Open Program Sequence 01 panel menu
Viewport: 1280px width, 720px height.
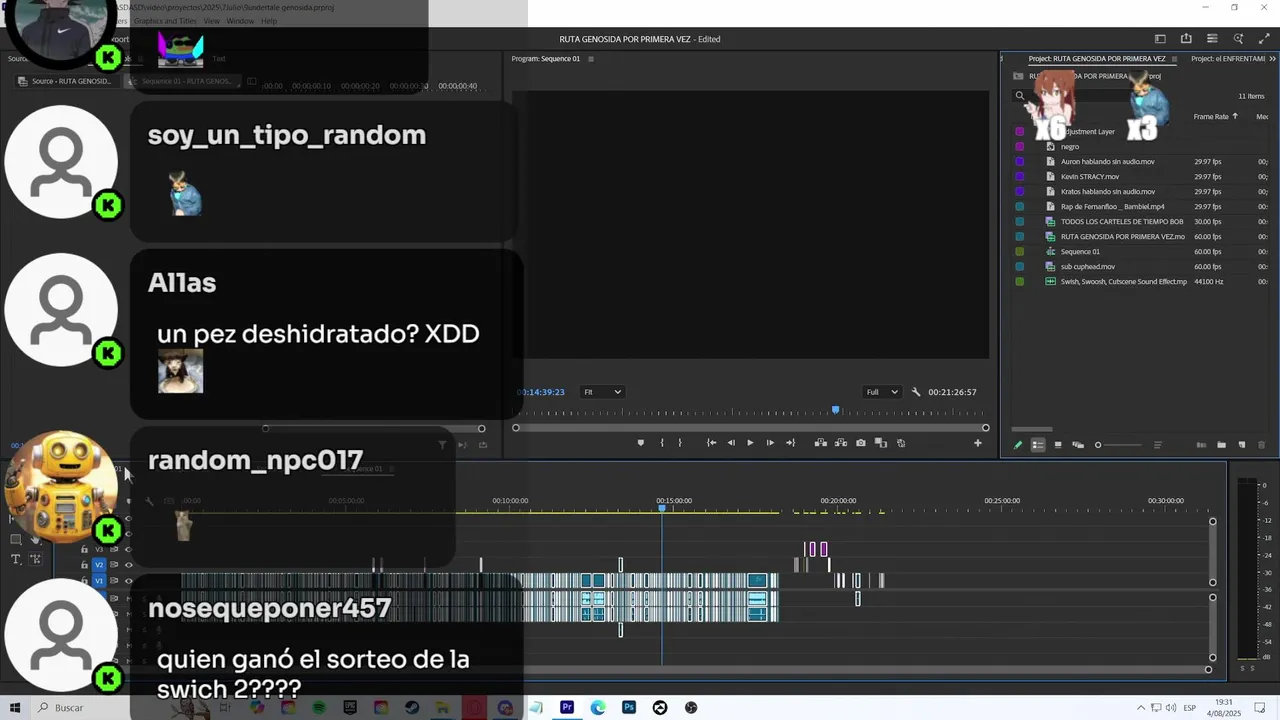click(x=591, y=59)
